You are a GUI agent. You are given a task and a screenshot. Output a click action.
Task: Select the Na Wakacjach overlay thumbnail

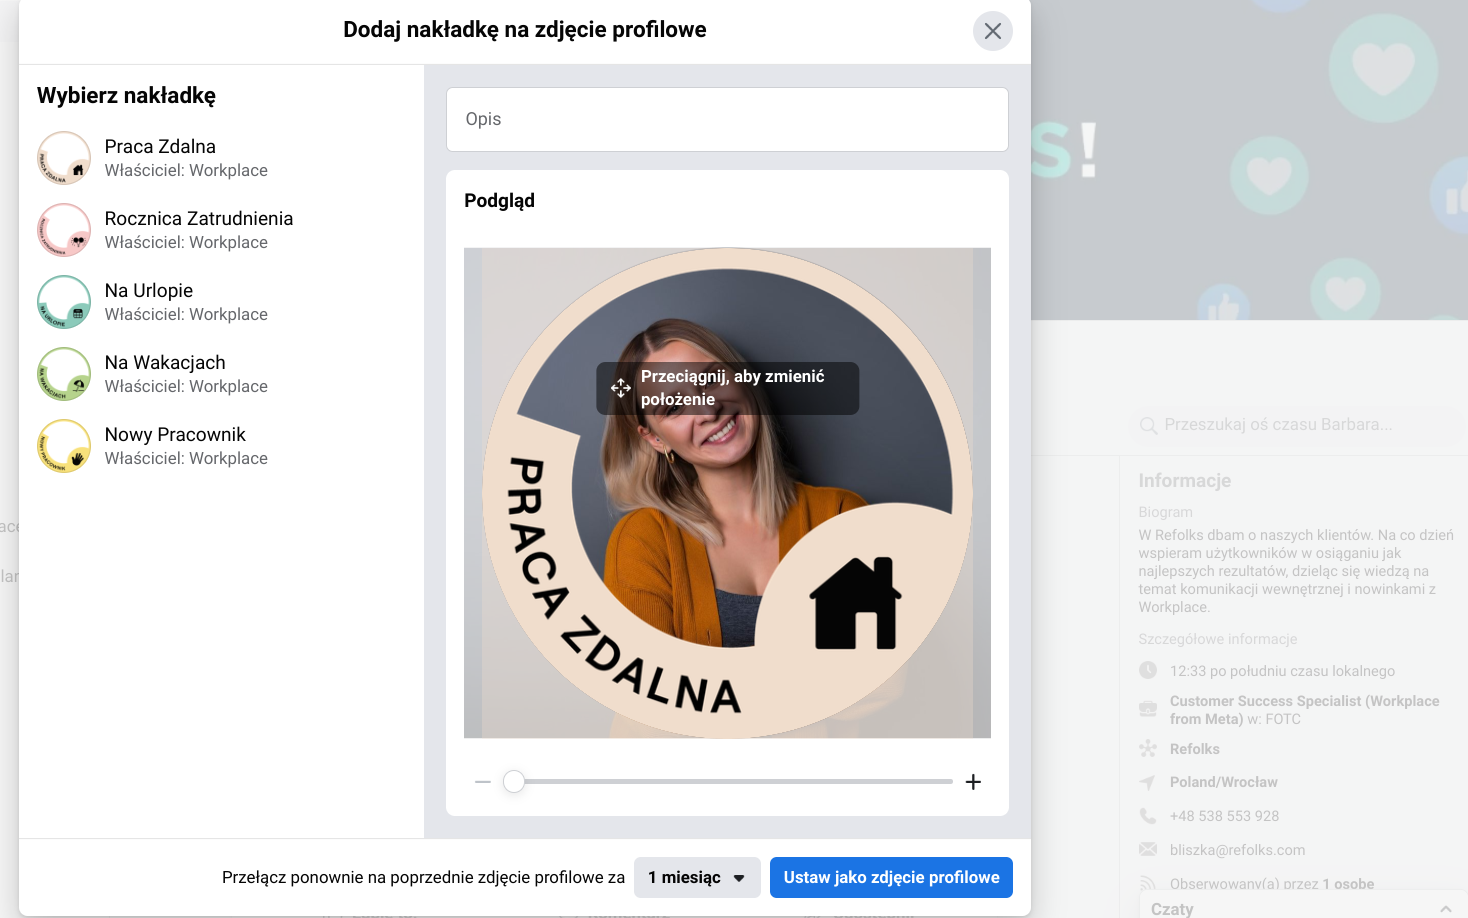[64, 373]
